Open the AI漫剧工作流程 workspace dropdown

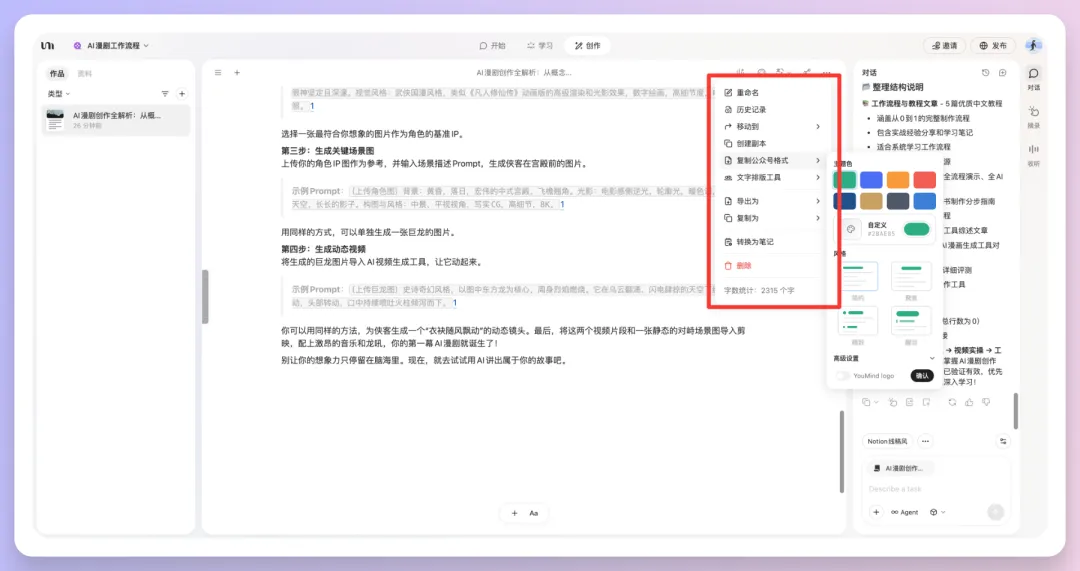[x=110, y=46]
